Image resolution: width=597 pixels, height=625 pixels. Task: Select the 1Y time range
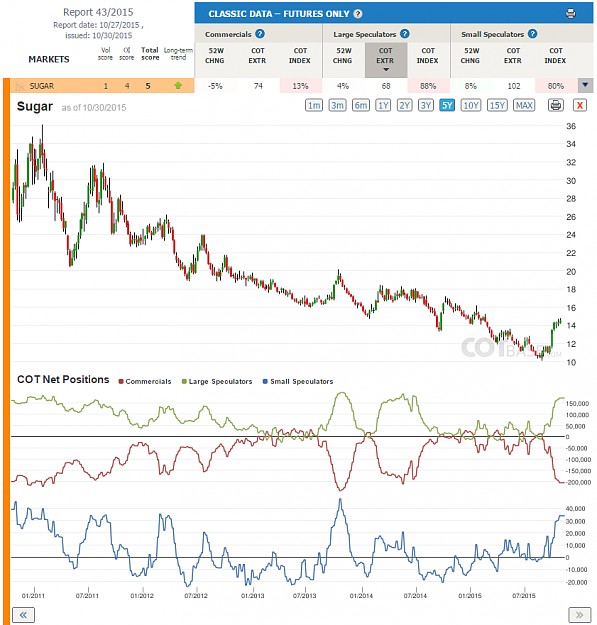click(383, 105)
